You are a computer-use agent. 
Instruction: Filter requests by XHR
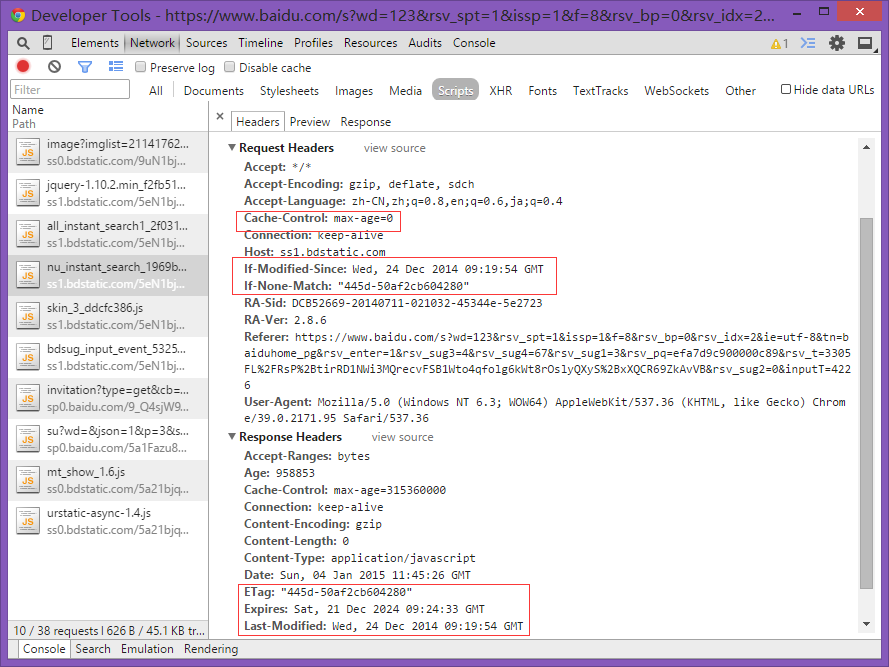[501, 91]
